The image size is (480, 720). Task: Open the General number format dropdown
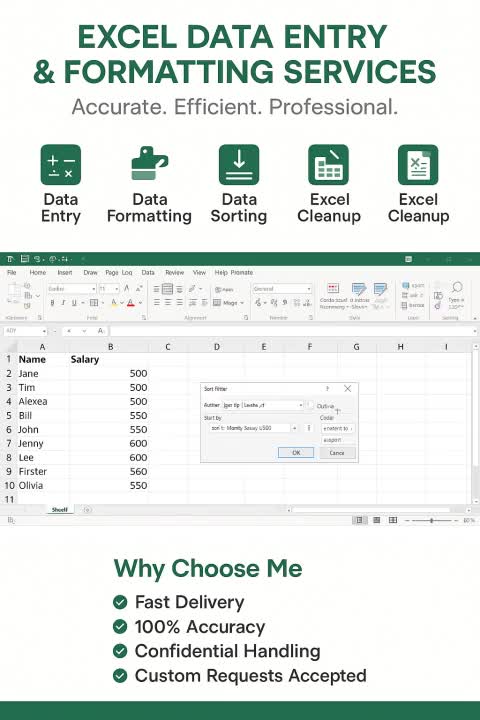pos(309,289)
